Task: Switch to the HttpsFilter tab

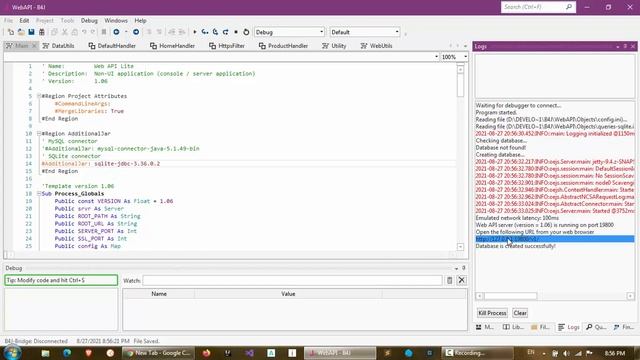Action: (x=227, y=46)
